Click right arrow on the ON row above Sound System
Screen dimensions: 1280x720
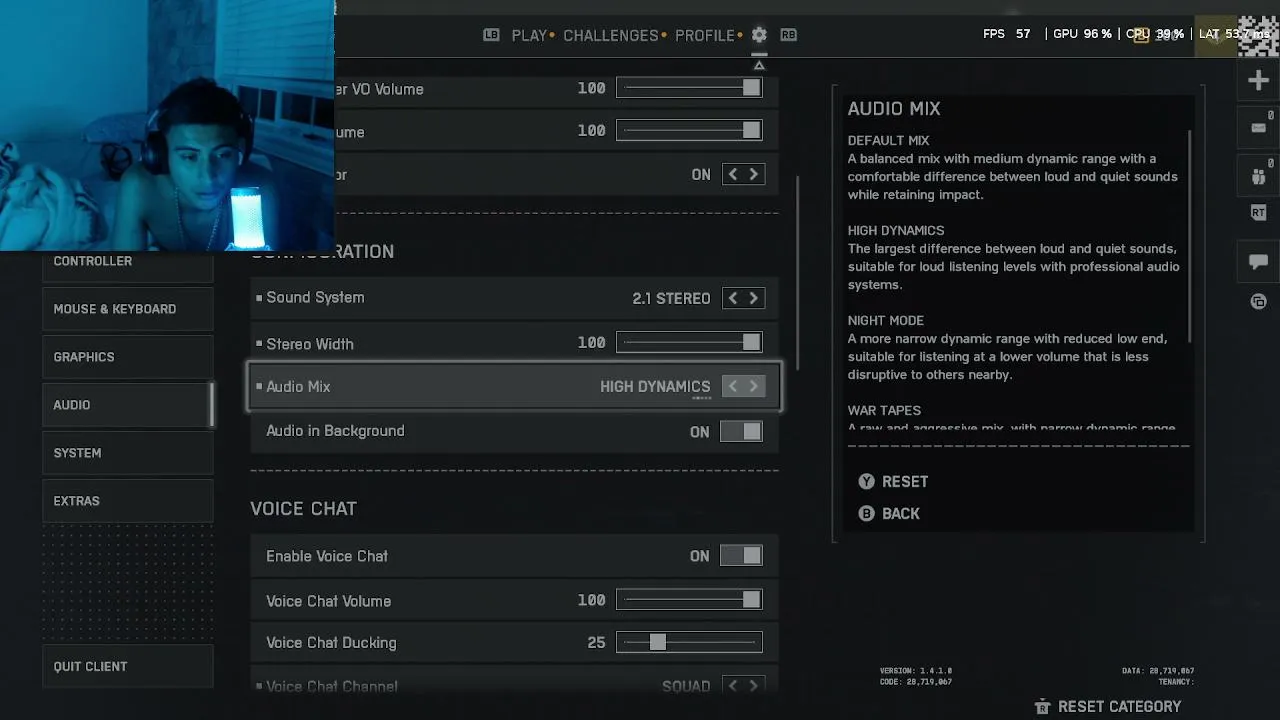754,174
